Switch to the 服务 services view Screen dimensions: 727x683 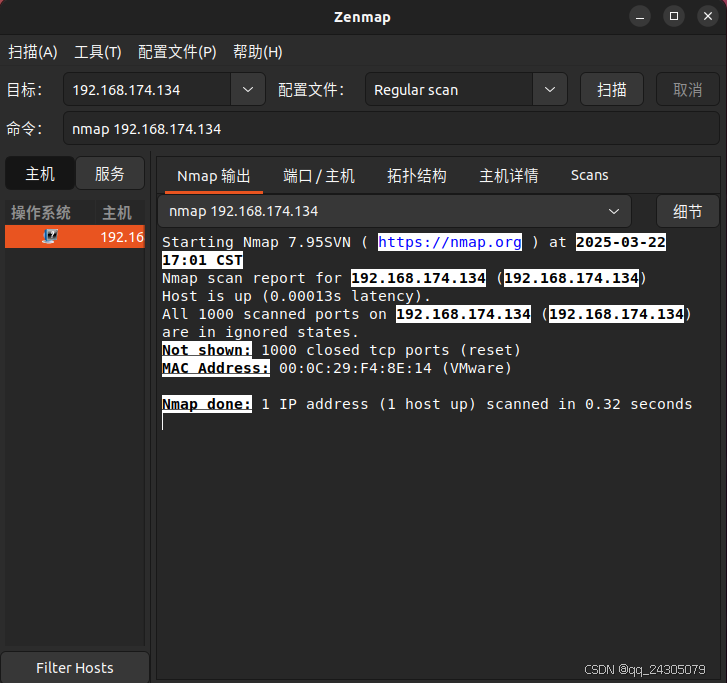click(x=110, y=174)
